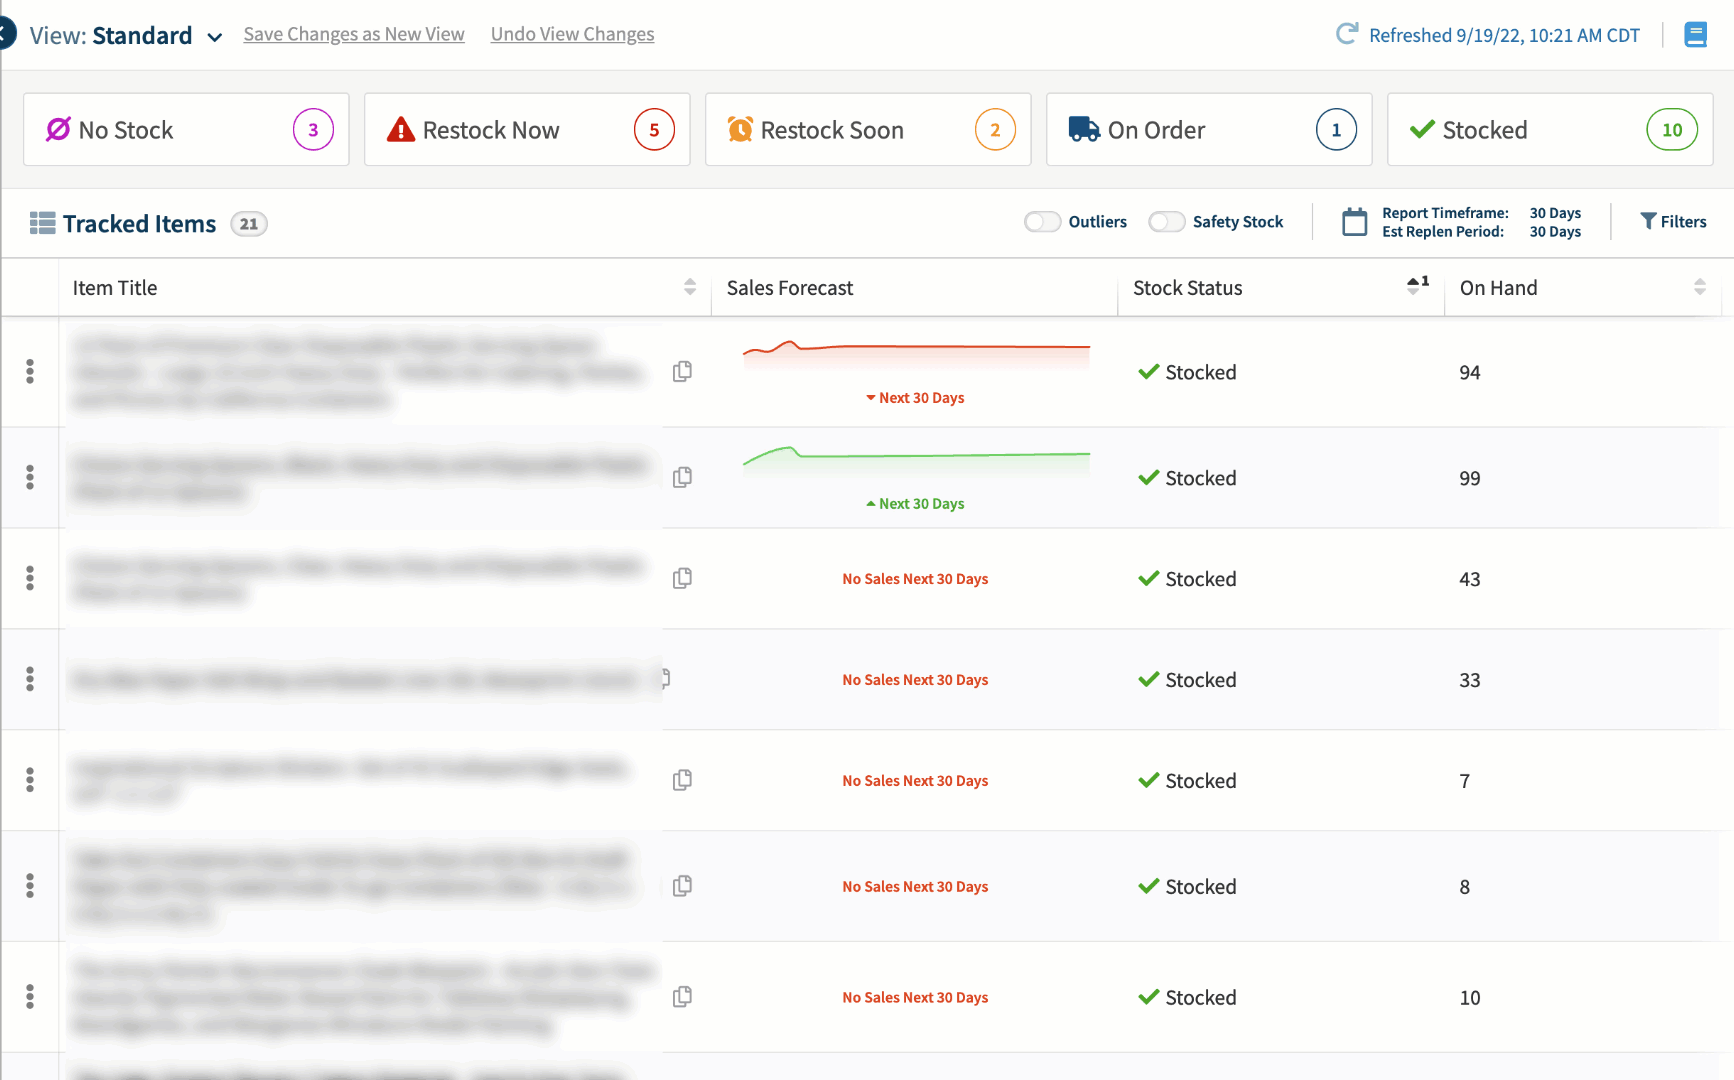1734x1080 pixels.
Task: Click the refresh data icon
Action: tap(1347, 34)
